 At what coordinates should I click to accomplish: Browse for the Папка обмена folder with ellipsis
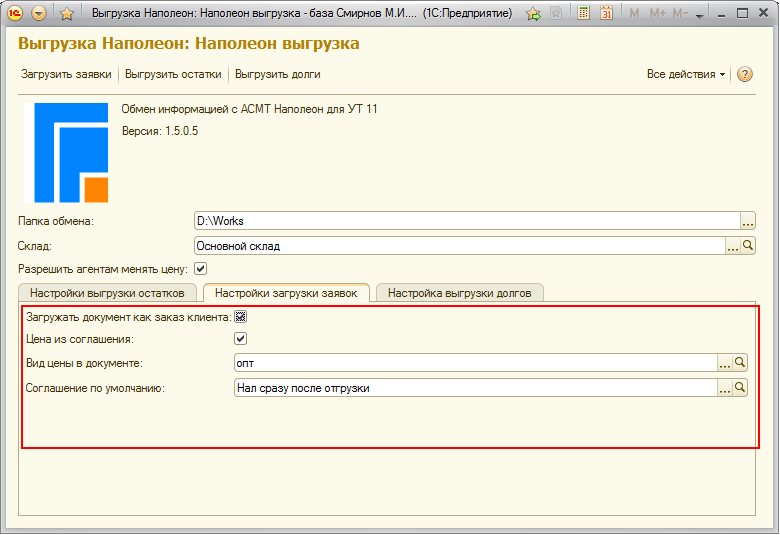748,221
